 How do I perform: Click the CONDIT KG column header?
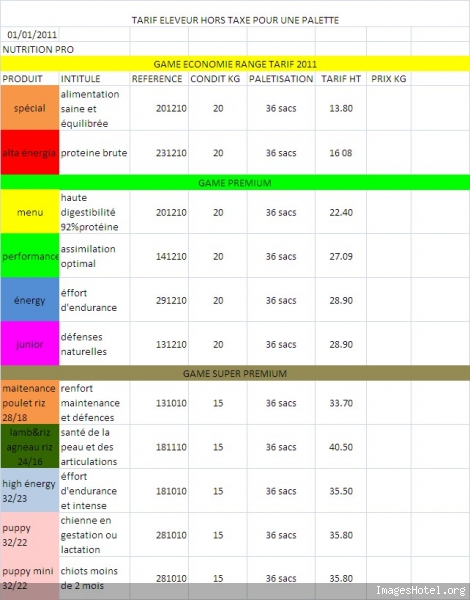pyautogui.click(x=215, y=79)
